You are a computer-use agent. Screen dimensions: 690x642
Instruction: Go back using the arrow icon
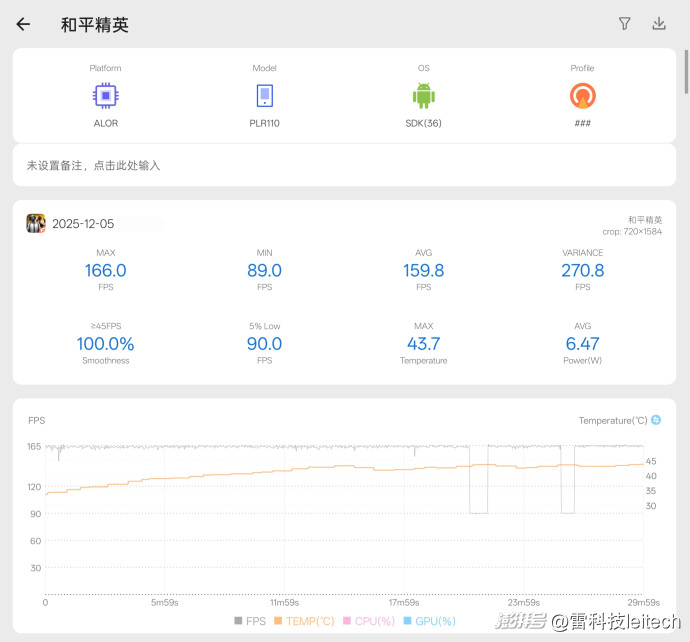pyautogui.click(x=23, y=24)
